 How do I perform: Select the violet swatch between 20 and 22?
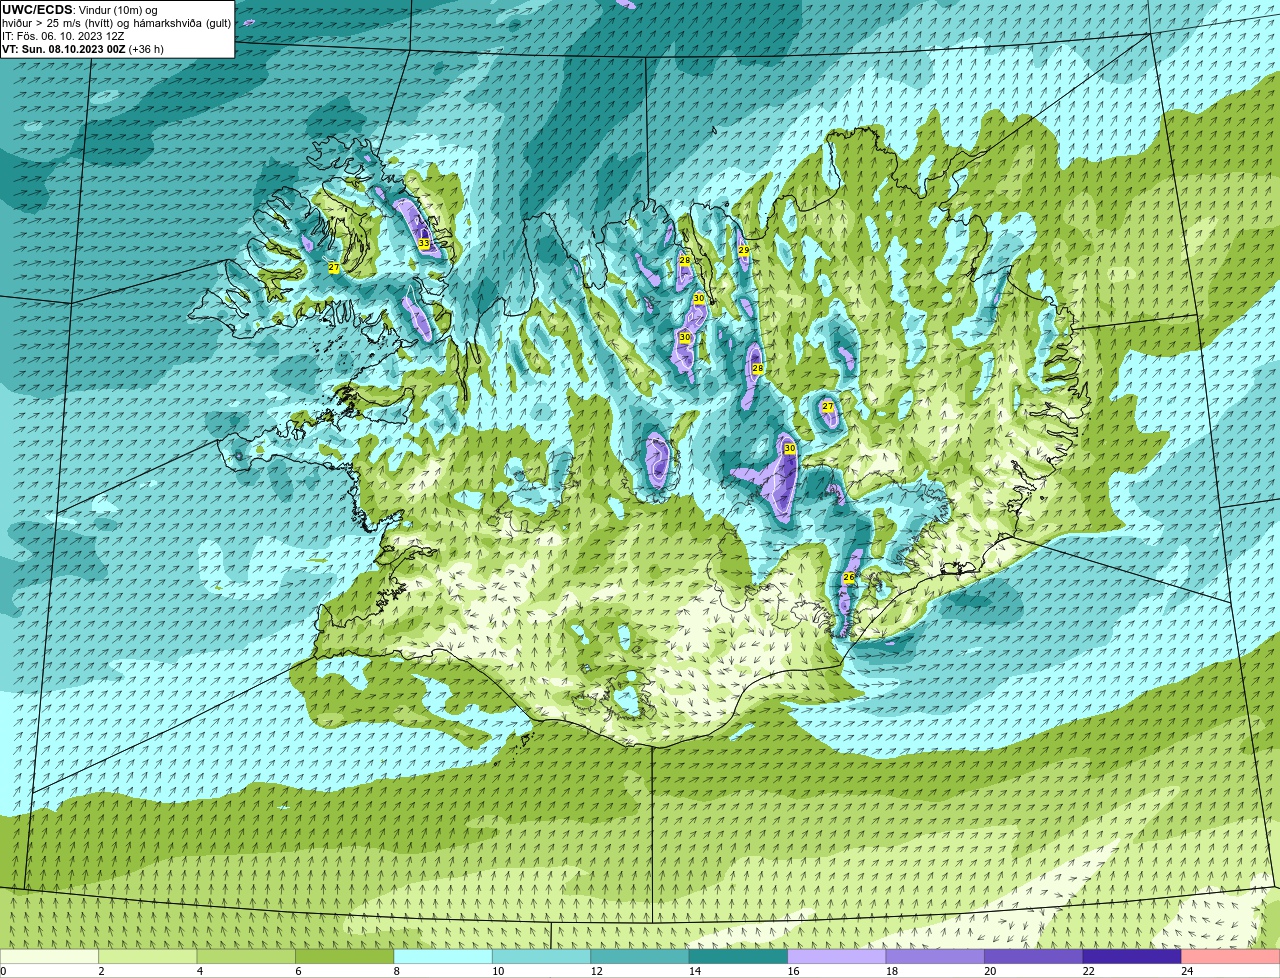(x=1034, y=957)
